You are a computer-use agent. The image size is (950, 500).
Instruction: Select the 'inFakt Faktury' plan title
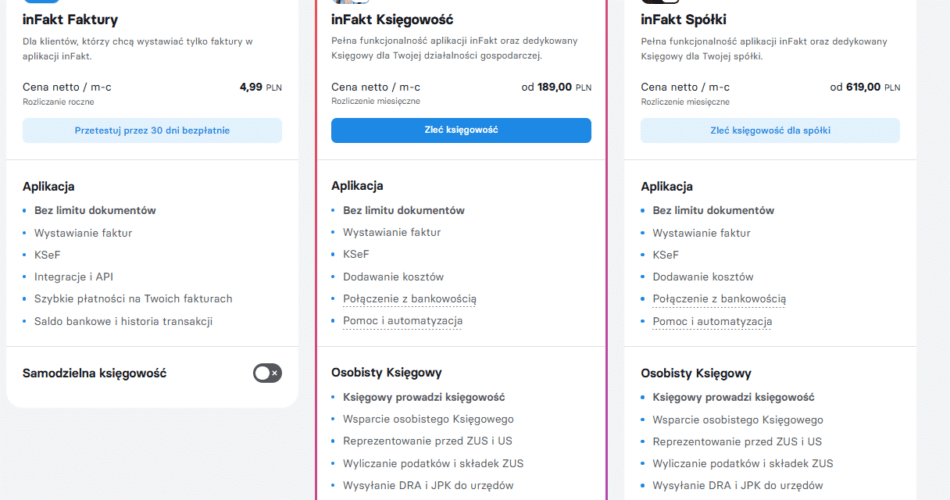click(70, 19)
